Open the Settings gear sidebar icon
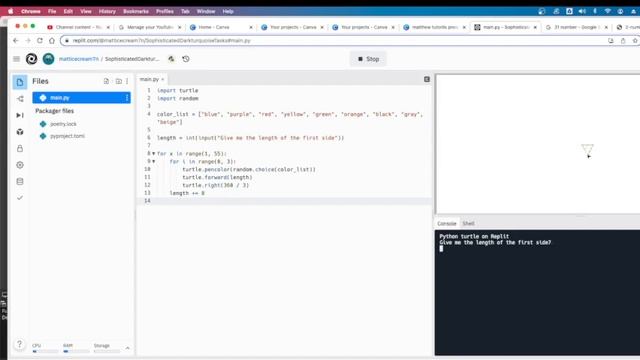This screenshot has height=360, width=640. [20, 165]
